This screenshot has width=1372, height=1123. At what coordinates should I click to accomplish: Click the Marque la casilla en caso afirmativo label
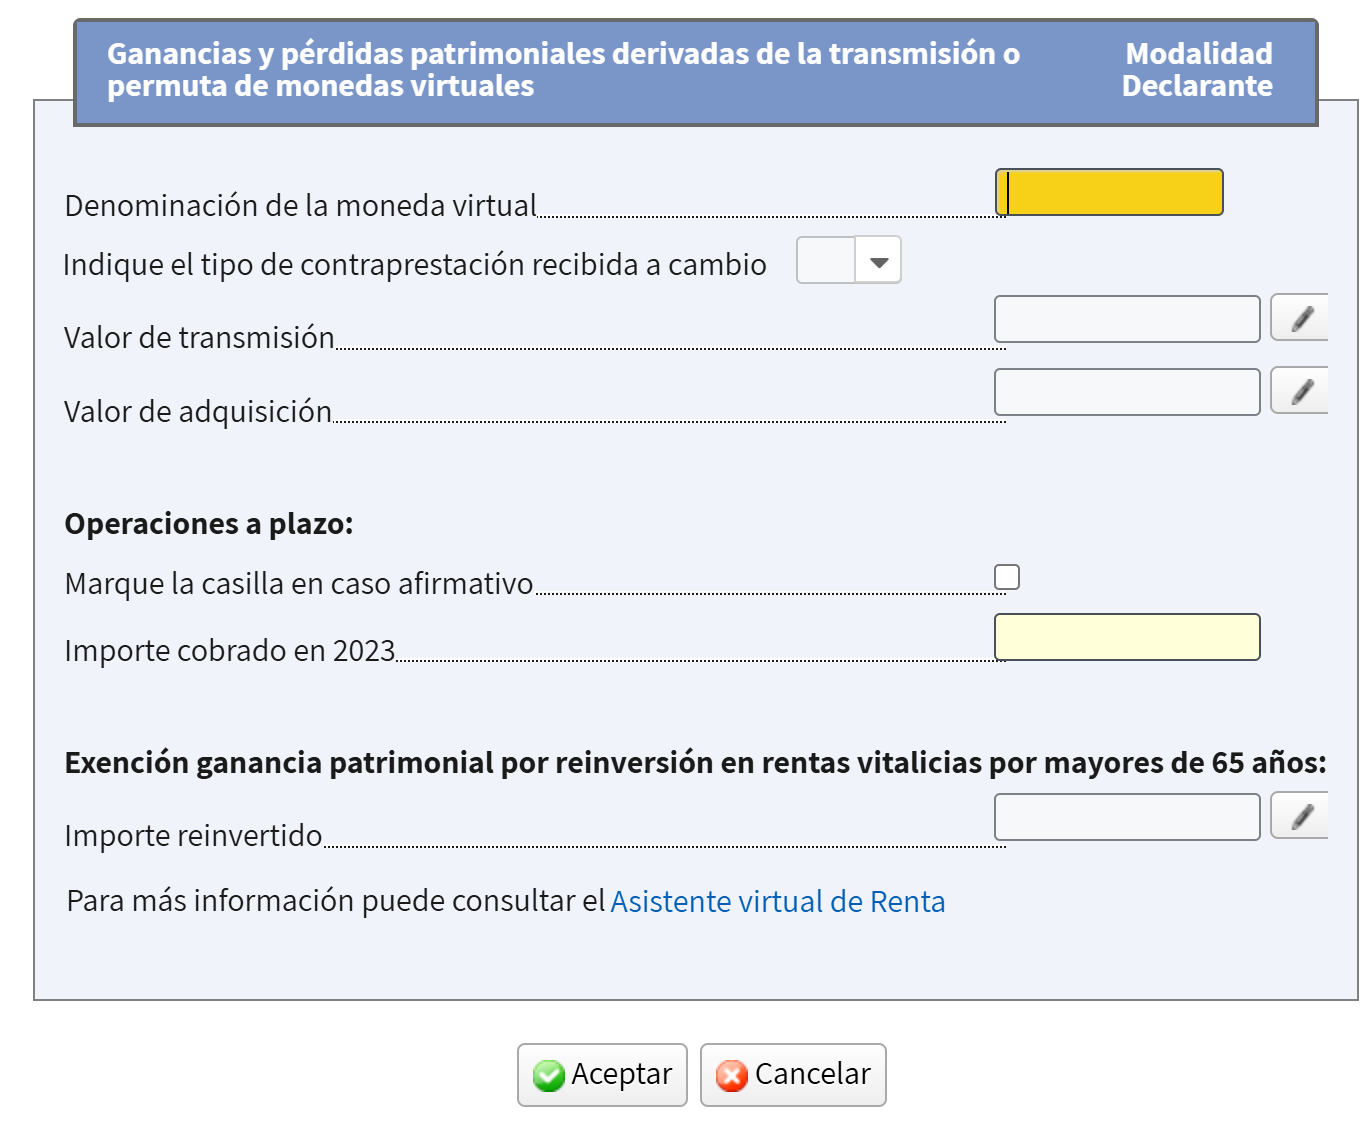click(299, 584)
